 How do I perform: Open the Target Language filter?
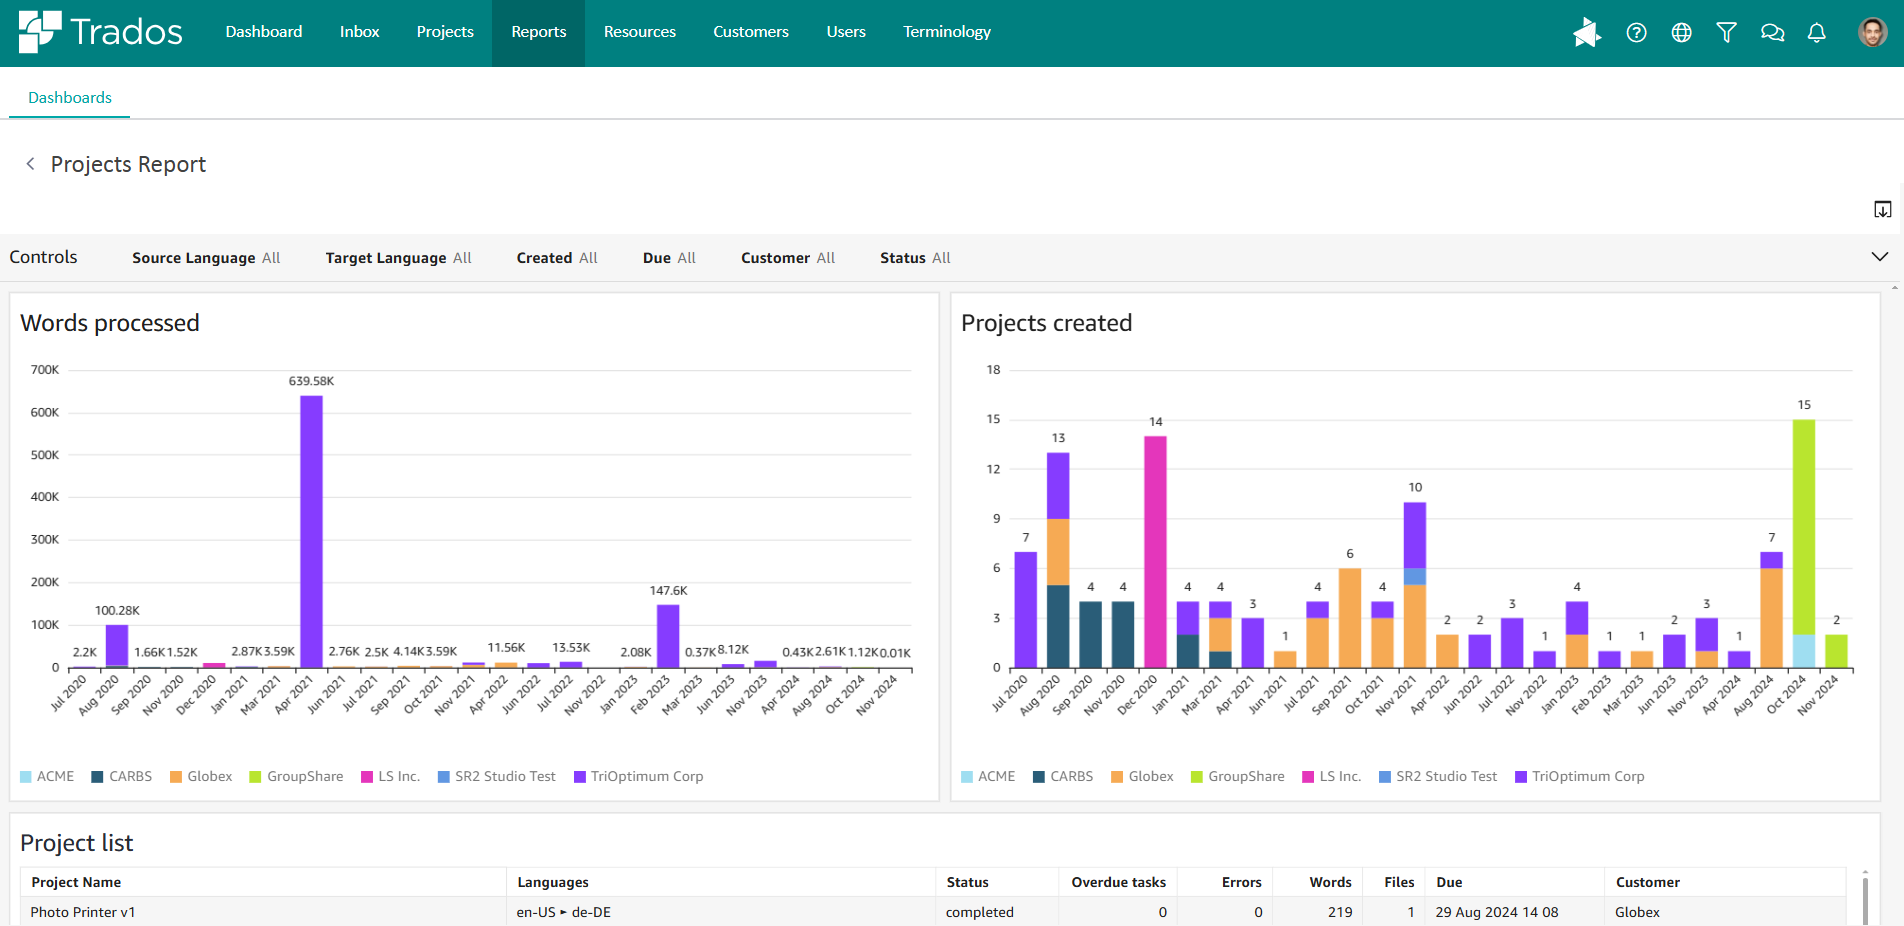[398, 258]
